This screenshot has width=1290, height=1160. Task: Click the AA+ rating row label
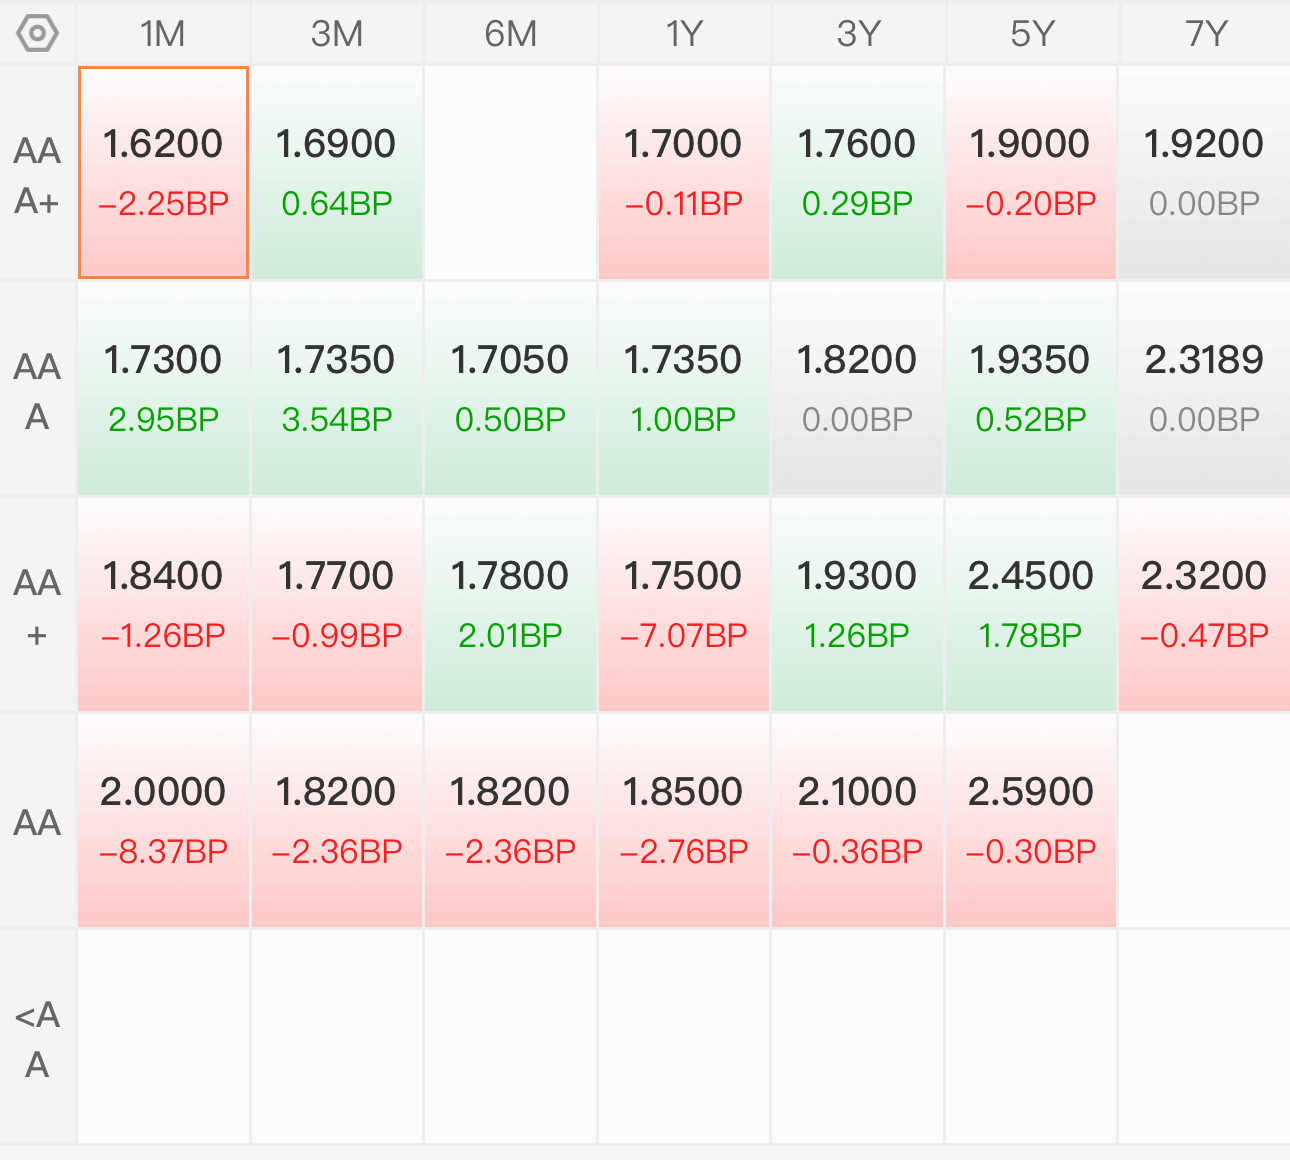[38, 607]
